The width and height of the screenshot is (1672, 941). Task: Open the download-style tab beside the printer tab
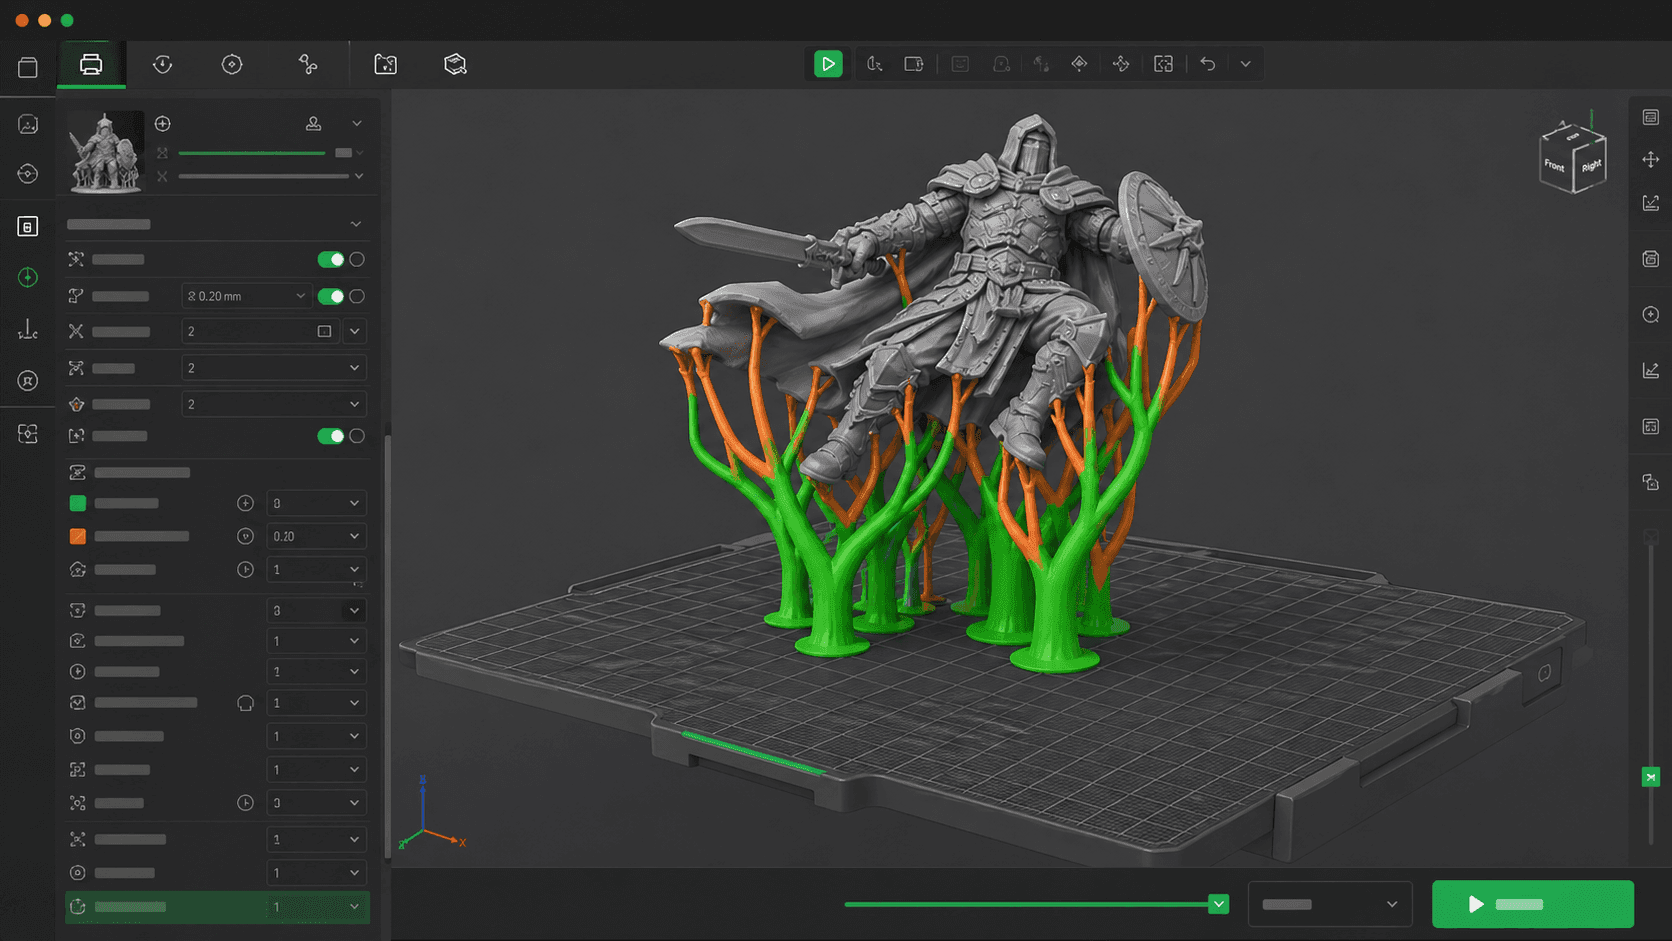click(161, 63)
